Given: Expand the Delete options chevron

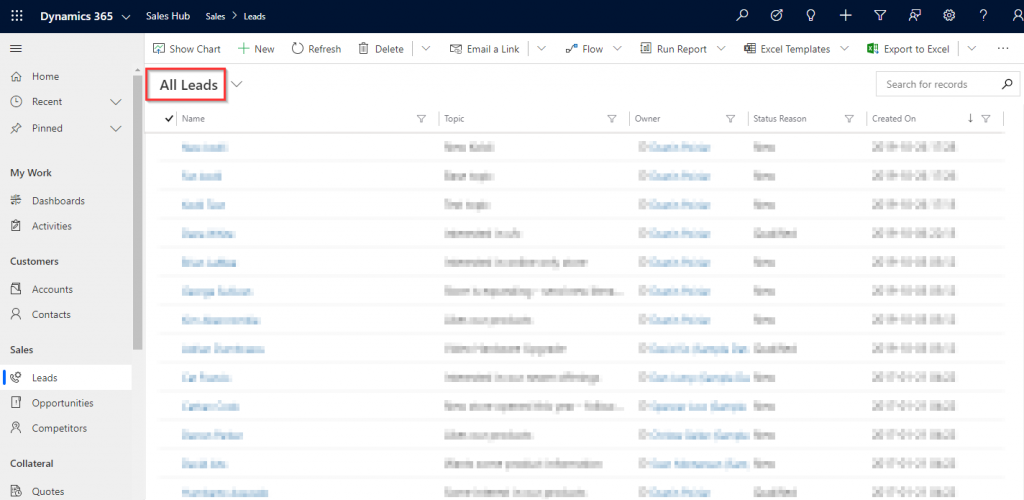Looking at the screenshot, I should click(x=425, y=49).
